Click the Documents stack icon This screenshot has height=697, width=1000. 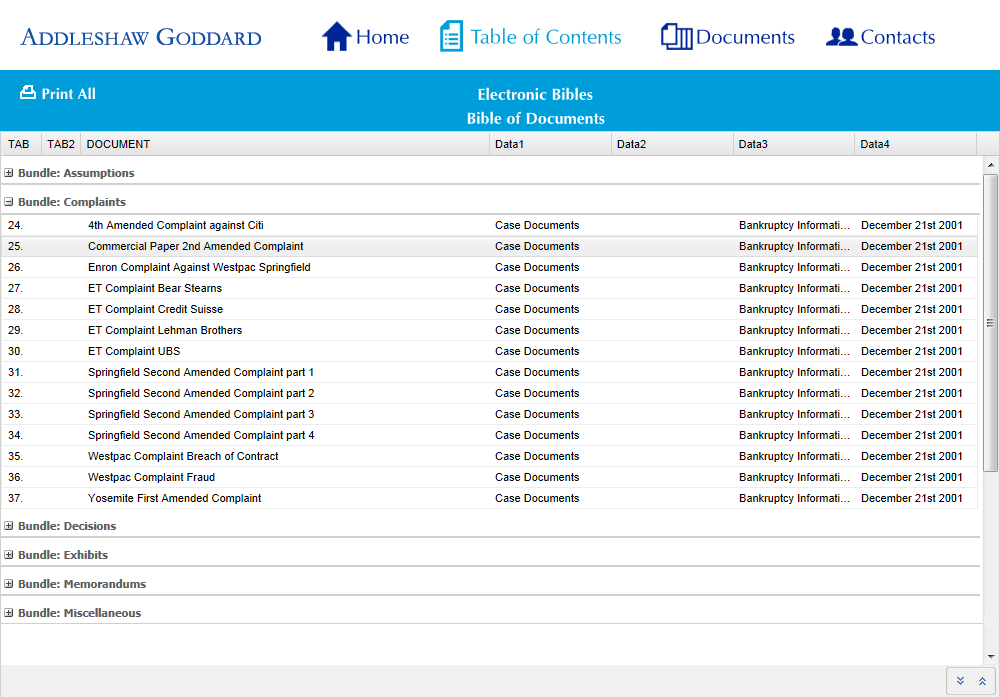677,36
